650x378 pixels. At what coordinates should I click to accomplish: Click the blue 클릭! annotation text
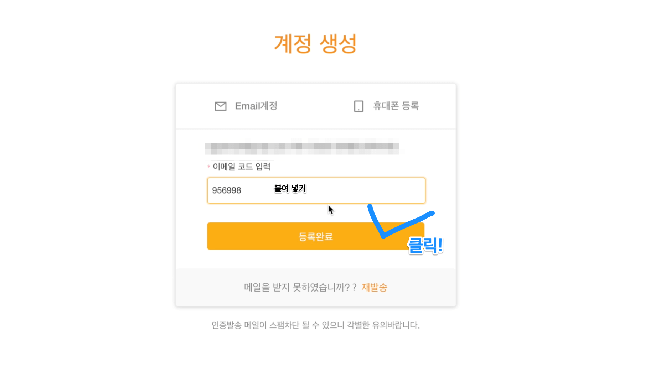pyautogui.click(x=425, y=245)
